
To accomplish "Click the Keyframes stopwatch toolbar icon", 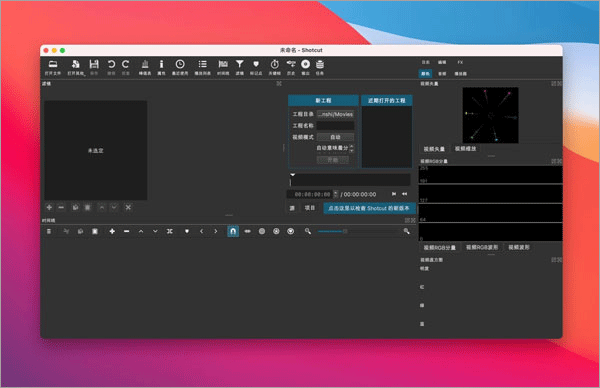I will pyautogui.click(x=274, y=67).
